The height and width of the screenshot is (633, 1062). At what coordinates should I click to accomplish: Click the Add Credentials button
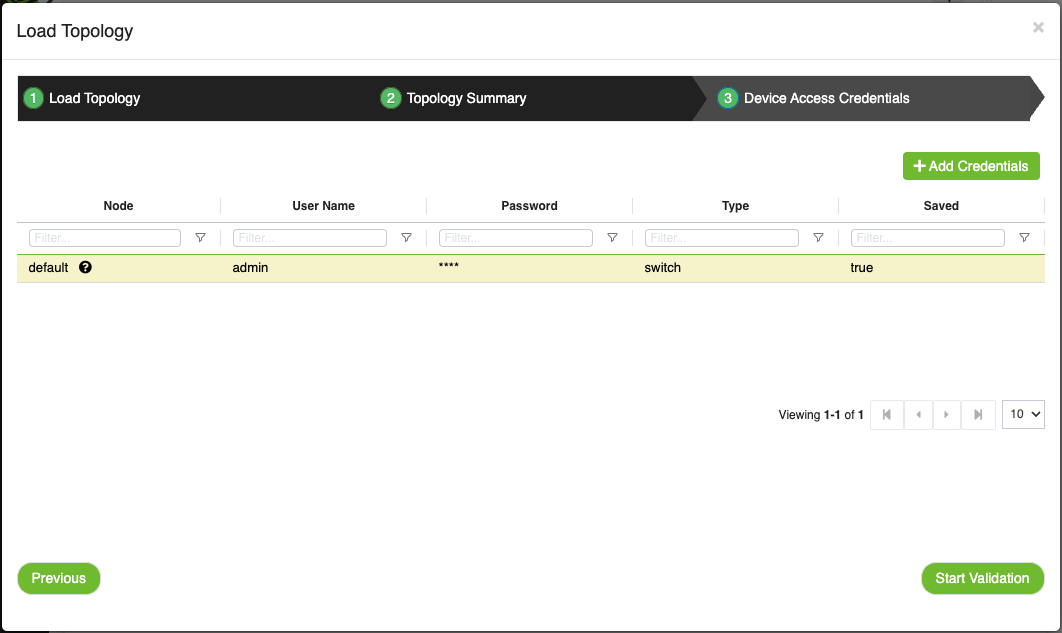coord(971,166)
